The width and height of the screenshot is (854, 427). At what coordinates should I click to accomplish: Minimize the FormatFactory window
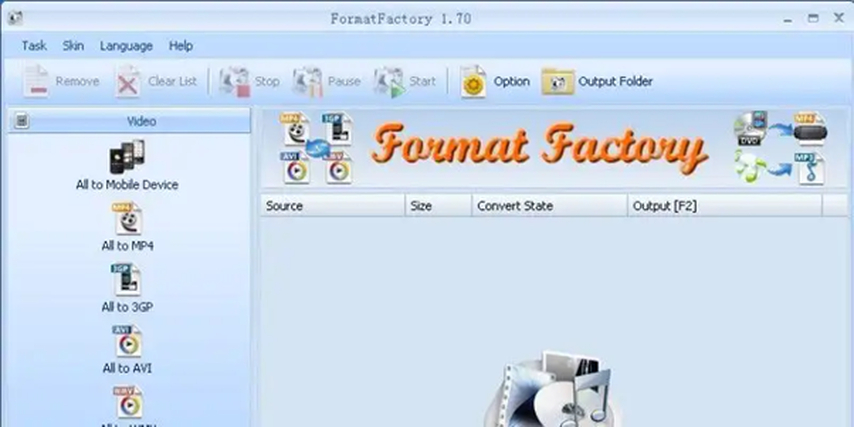click(x=788, y=20)
